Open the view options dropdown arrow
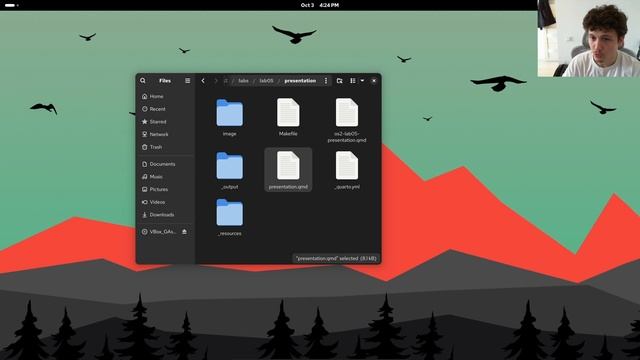The width and height of the screenshot is (640, 360). pyautogui.click(x=362, y=81)
